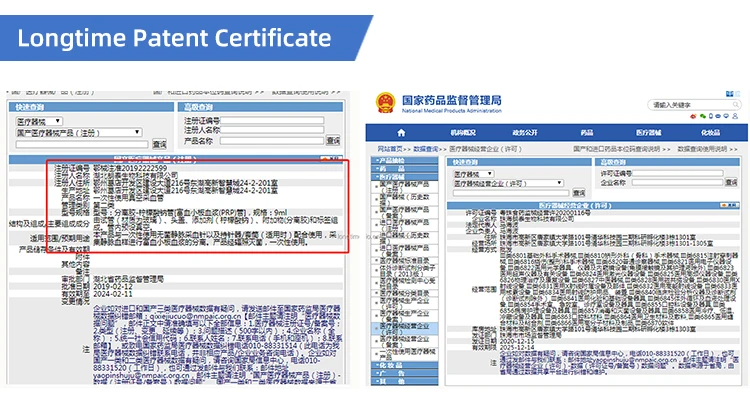
Task: Click the national emblem logo of NMPA site
Action: coord(385,103)
